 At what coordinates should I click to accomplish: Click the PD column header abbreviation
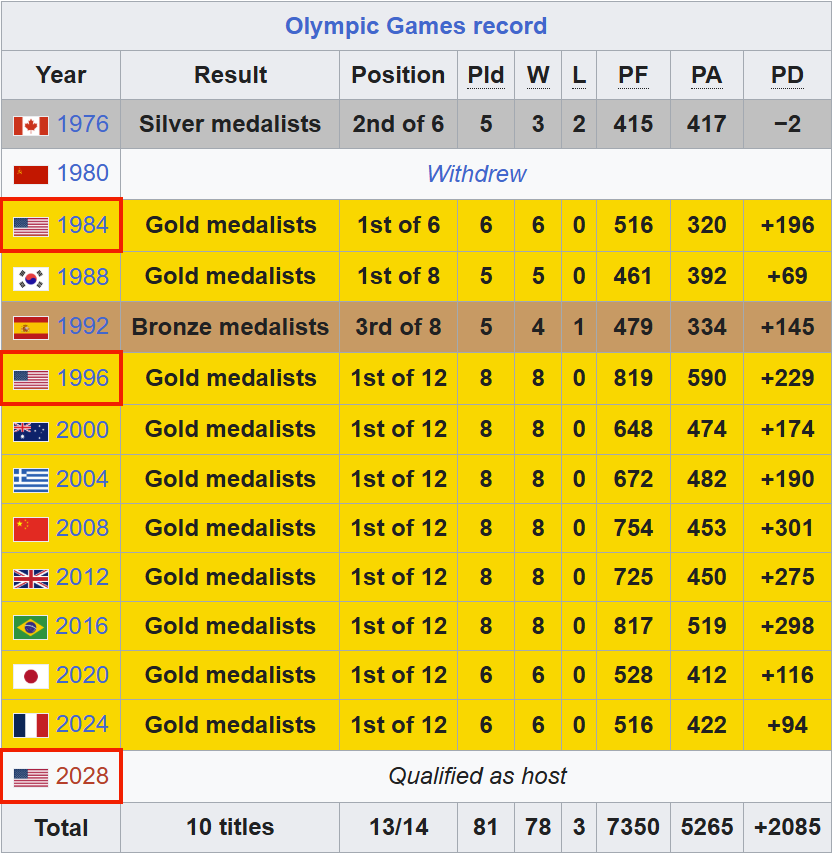click(x=787, y=75)
